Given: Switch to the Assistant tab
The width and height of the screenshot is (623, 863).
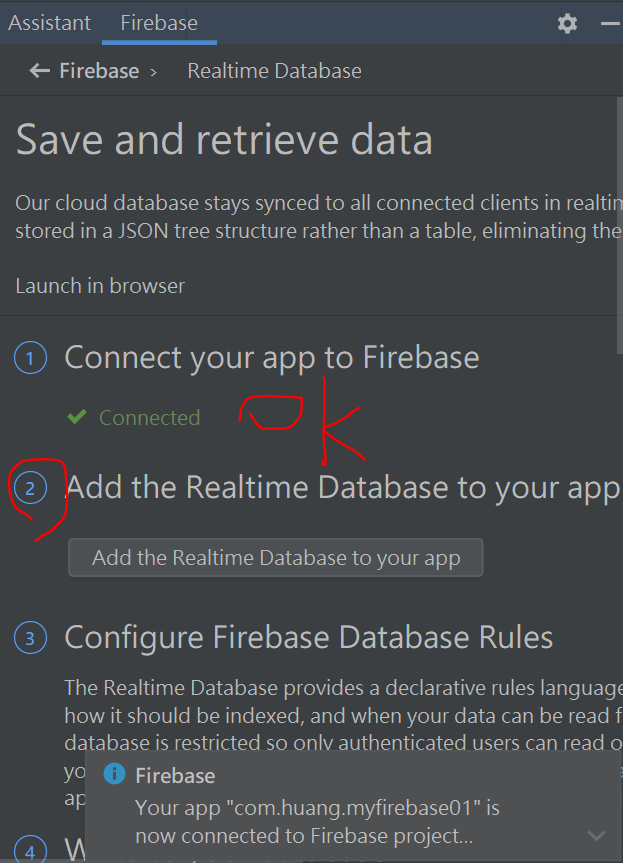Looking at the screenshot, I should tap(50, 23).
